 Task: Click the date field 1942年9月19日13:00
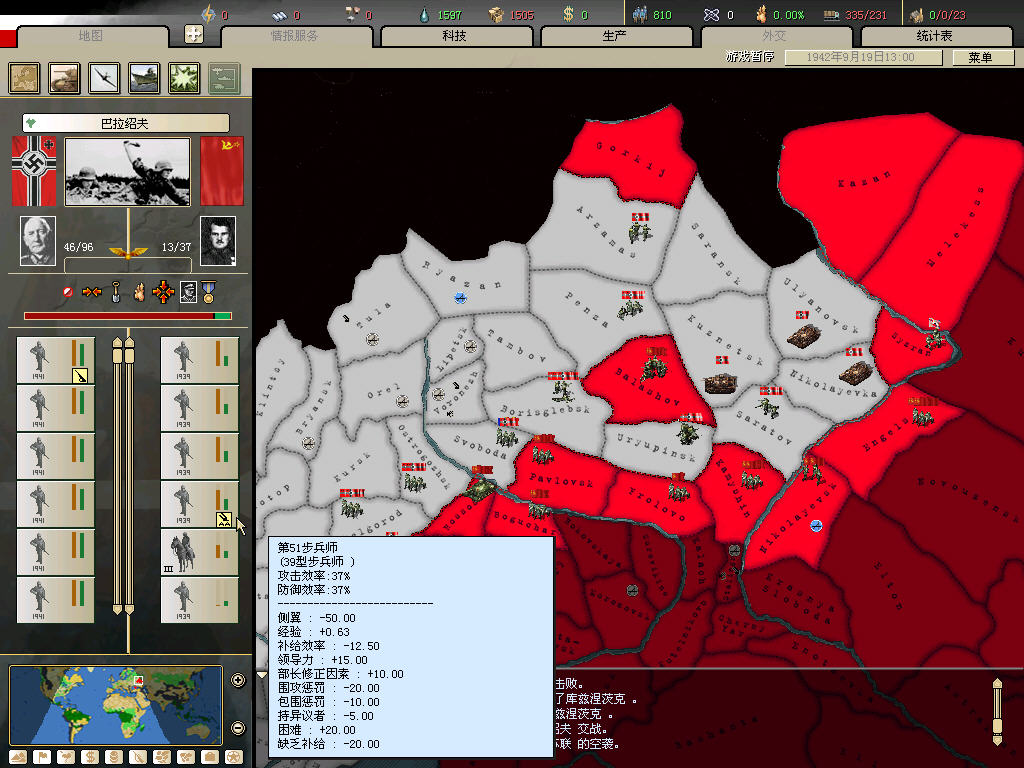[x=863, y=57]
